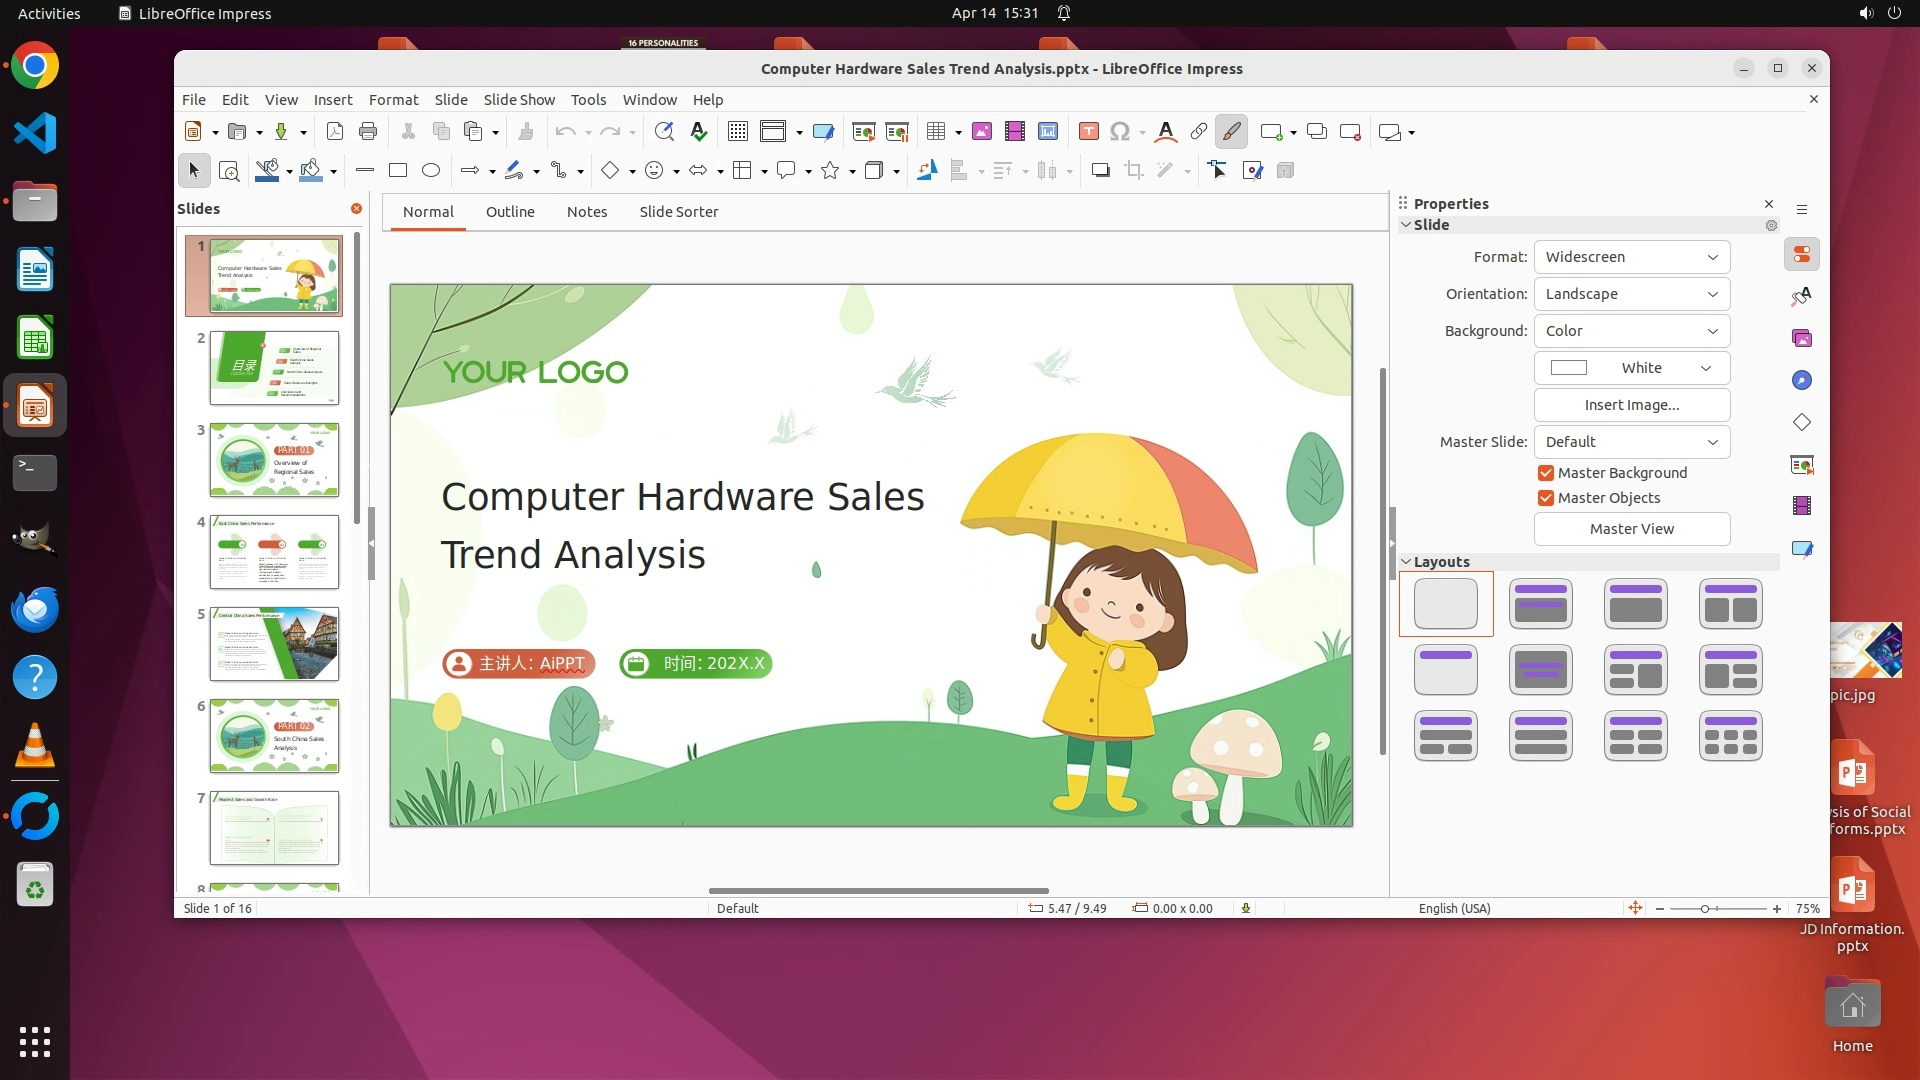Pick the blank slide layout option
Image resolution: width=1920 pixels, height=1080 pixels.
[1446, 604]
